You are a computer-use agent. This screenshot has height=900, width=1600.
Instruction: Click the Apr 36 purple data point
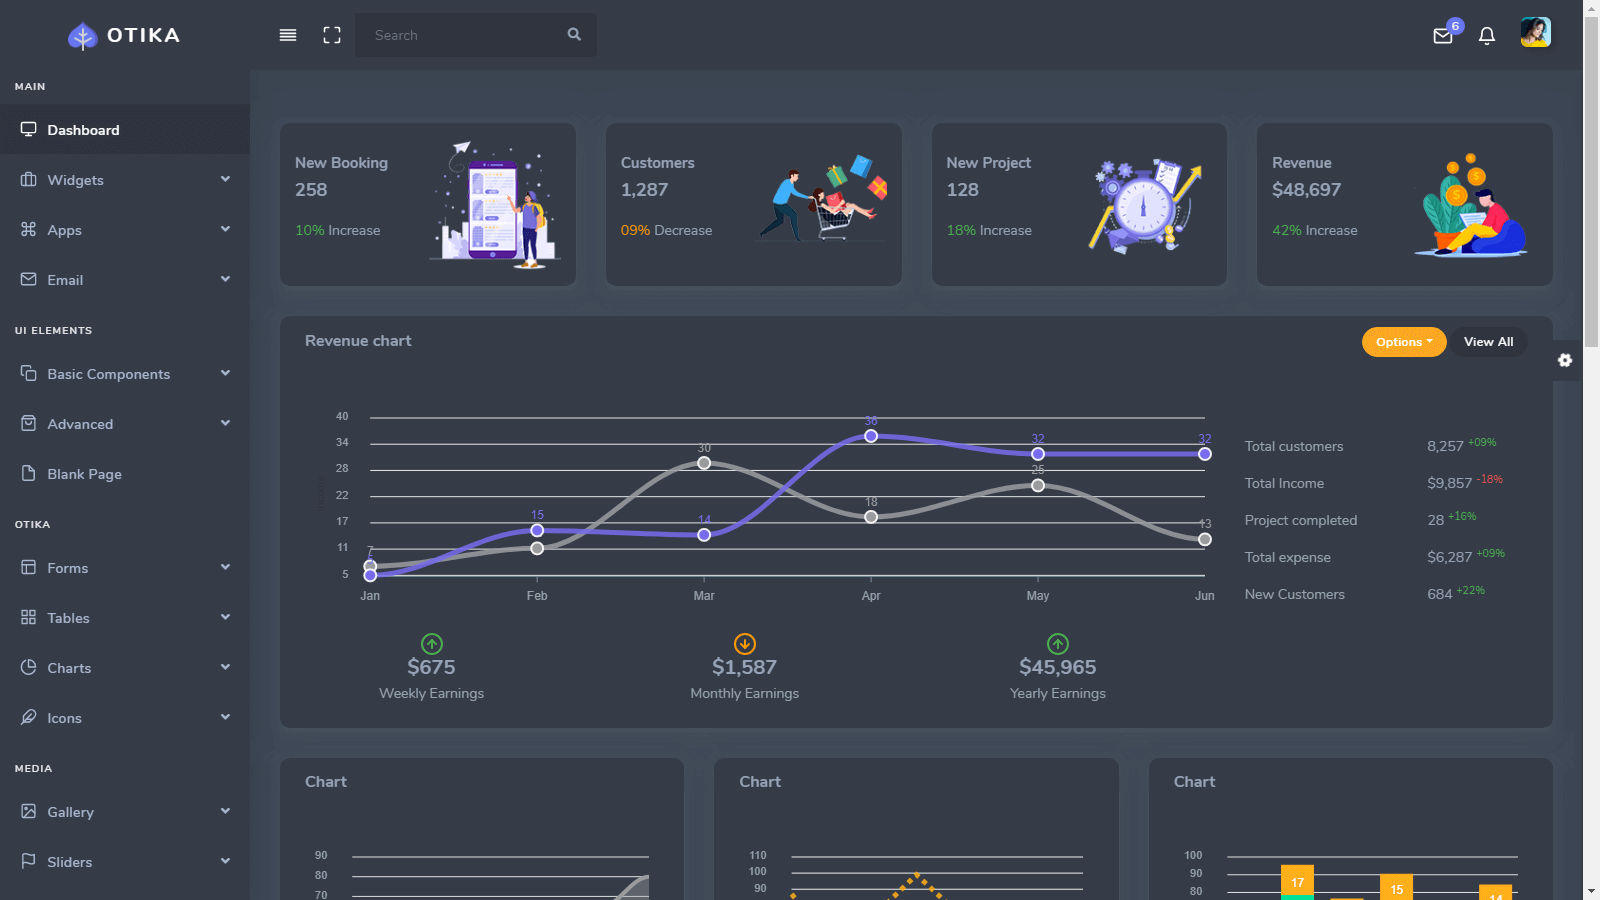click(871, 436)
